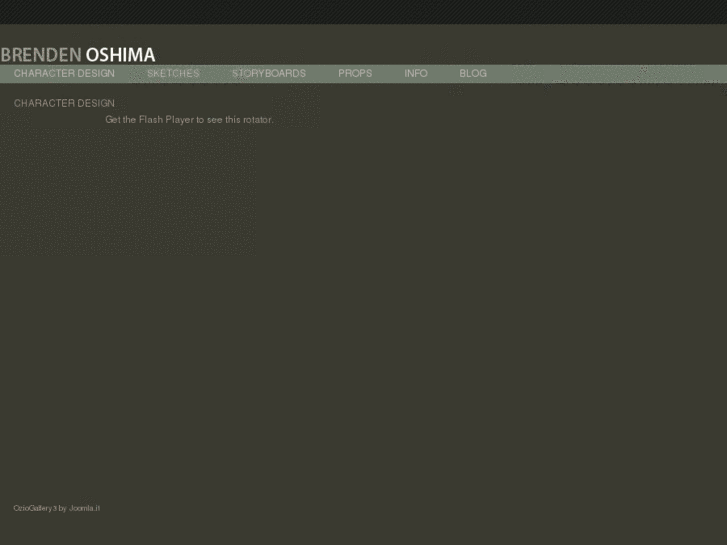
Task: Go to the Sketches page
Action: point(173,73)
